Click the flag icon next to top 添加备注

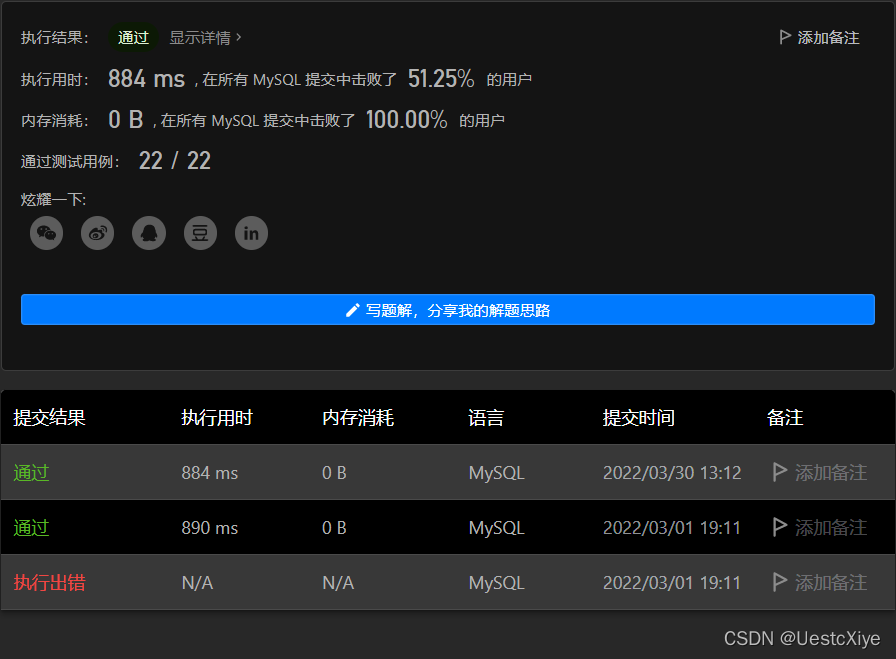[x=786, y=36]
